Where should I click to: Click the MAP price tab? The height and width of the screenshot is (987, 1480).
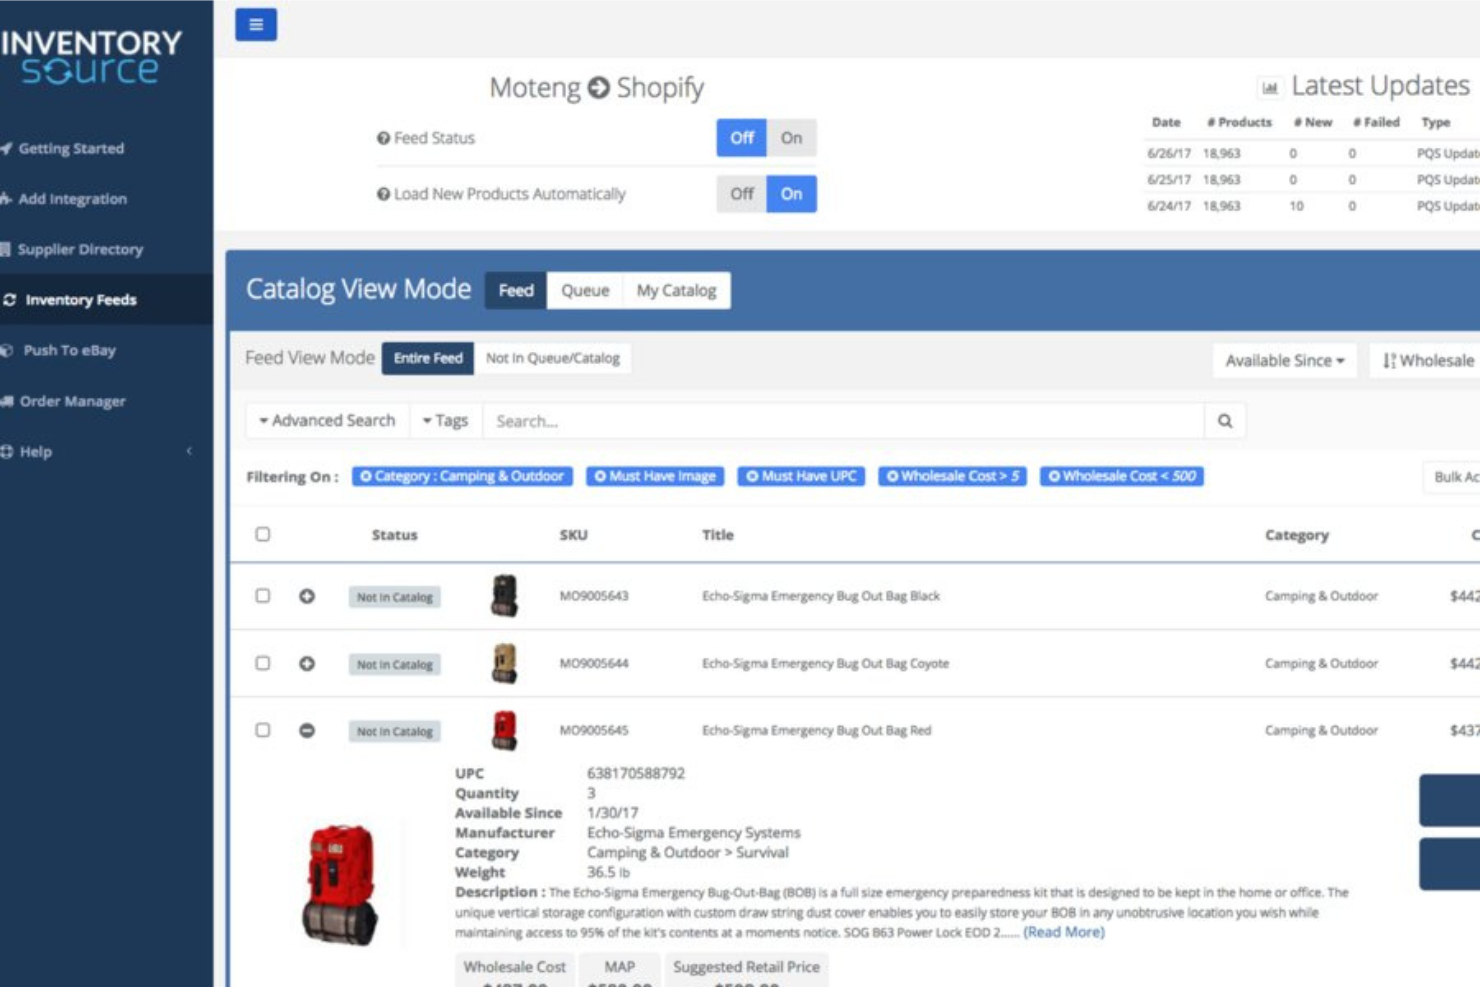click(619, 968)
